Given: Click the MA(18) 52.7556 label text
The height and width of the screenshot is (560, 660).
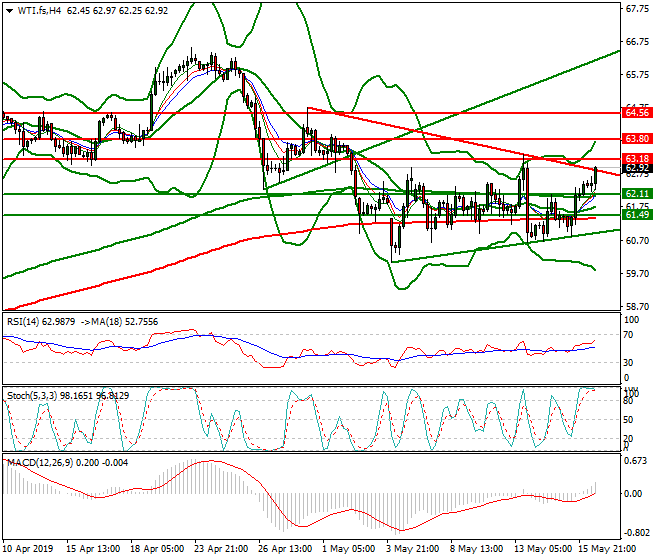Looking at the screenshot, I should 125,322.
